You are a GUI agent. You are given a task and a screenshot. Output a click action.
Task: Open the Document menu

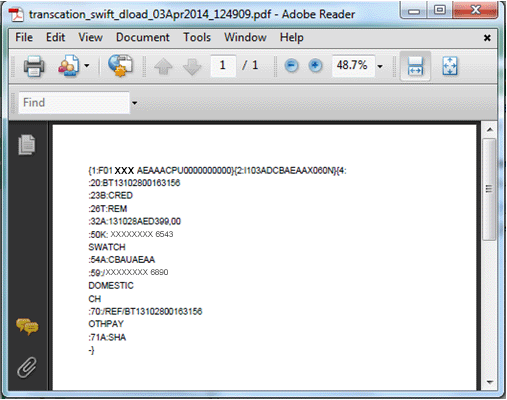tap(143, 37)
